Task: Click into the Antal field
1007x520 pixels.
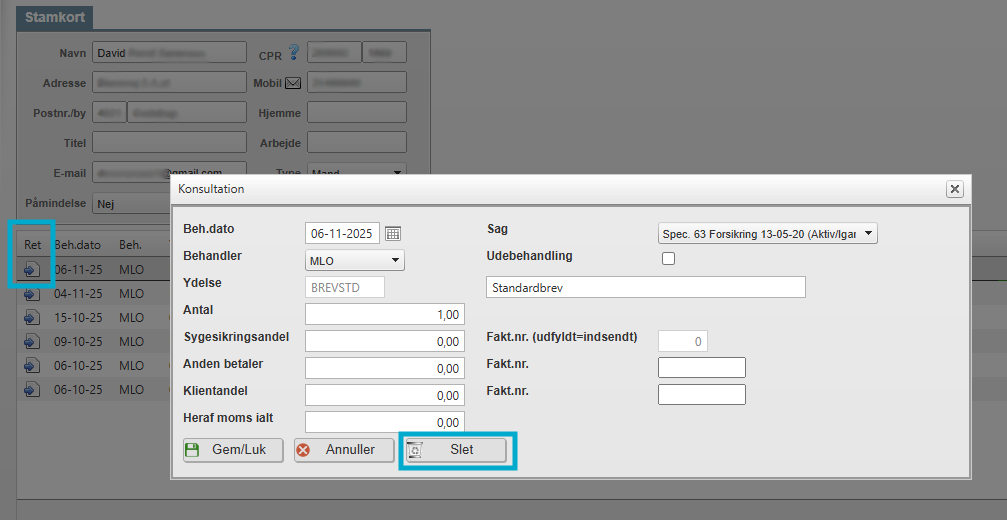Action: click(x=384, y=315)
